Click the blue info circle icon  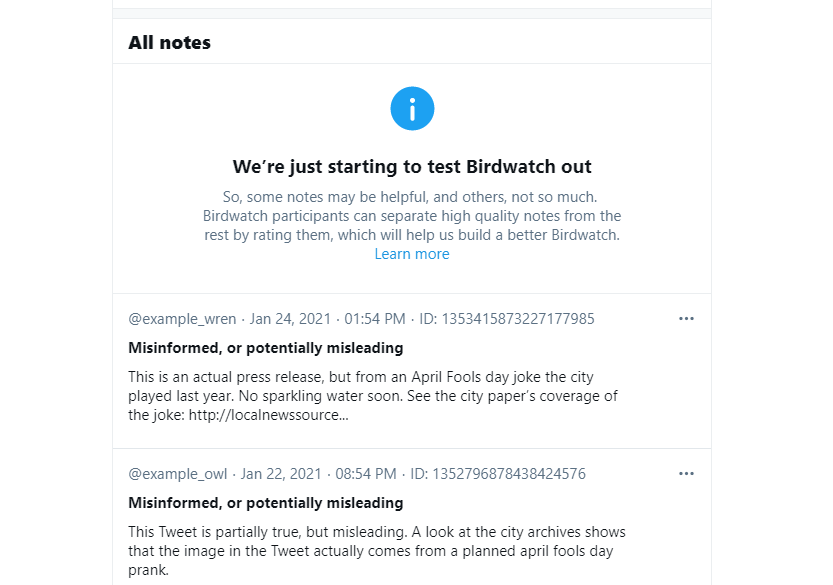tap(412, 108)
